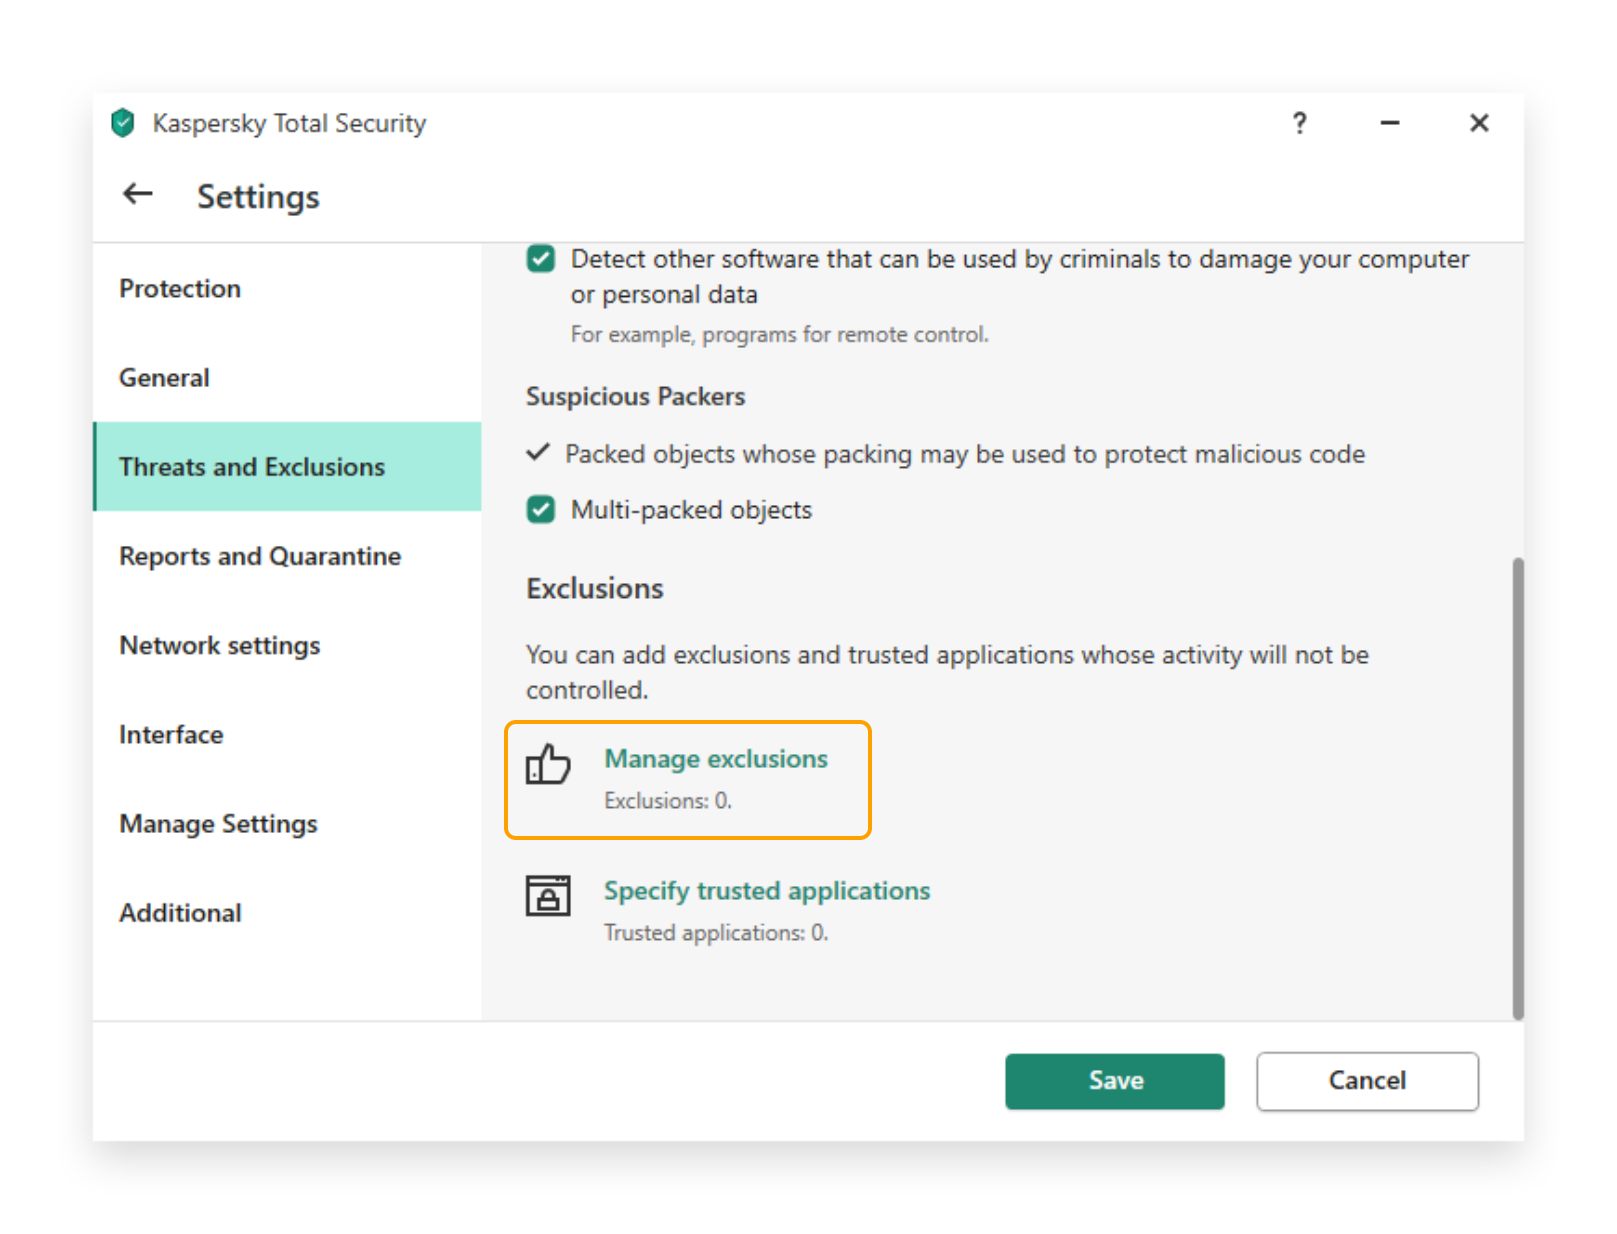Click the Exclusions: 0. count text

(668, 801)
